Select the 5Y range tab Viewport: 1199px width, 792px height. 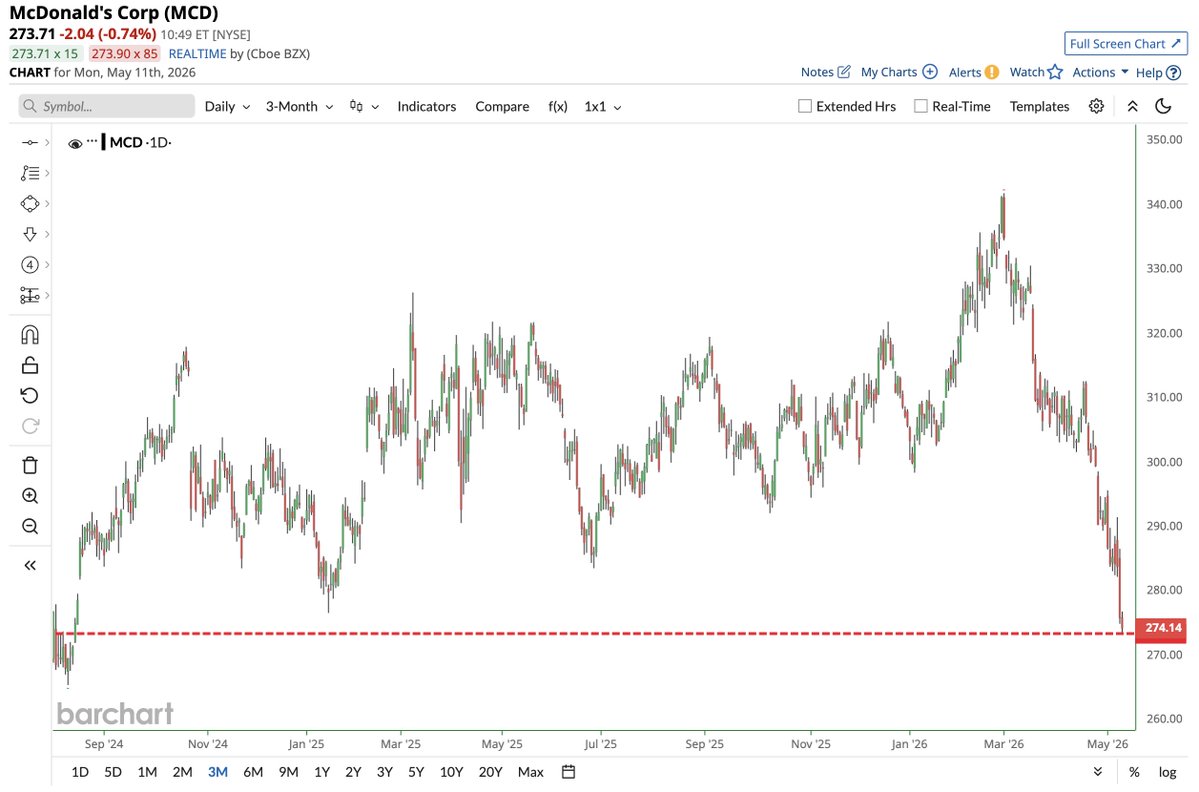[x=416, y=772]
